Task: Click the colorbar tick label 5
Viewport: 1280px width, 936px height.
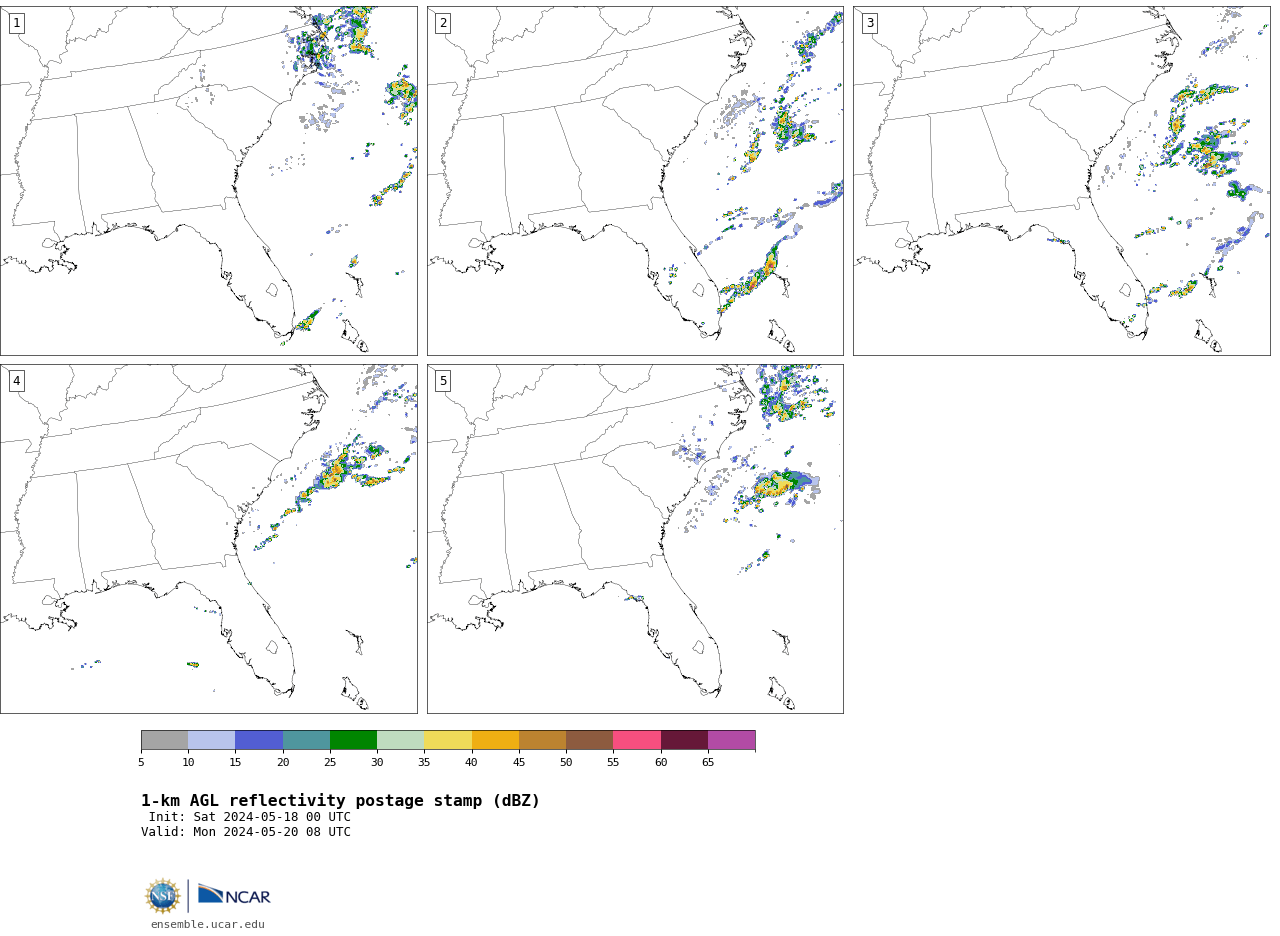Action: [141, 763]
